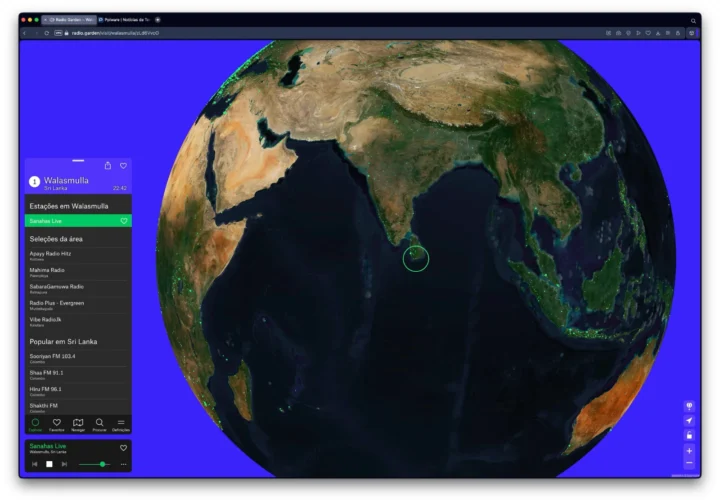Click the locate-me arrow icon

pyautogui.click(x=689, y=421)
